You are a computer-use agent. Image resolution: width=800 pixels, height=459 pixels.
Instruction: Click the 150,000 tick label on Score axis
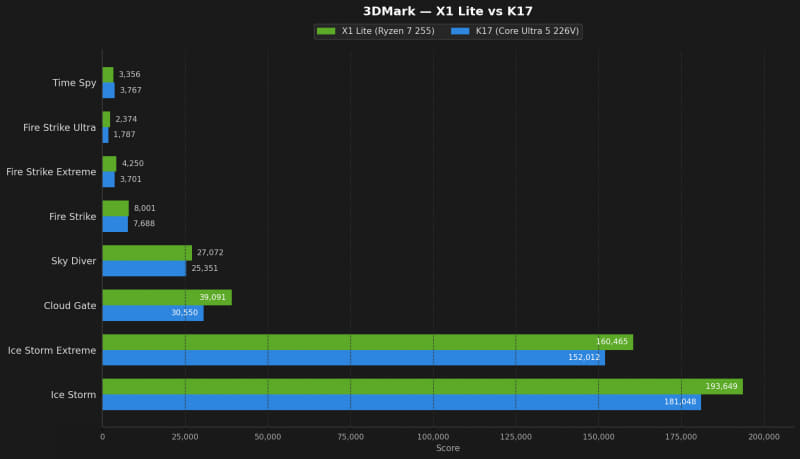click(x=598, y=437)
